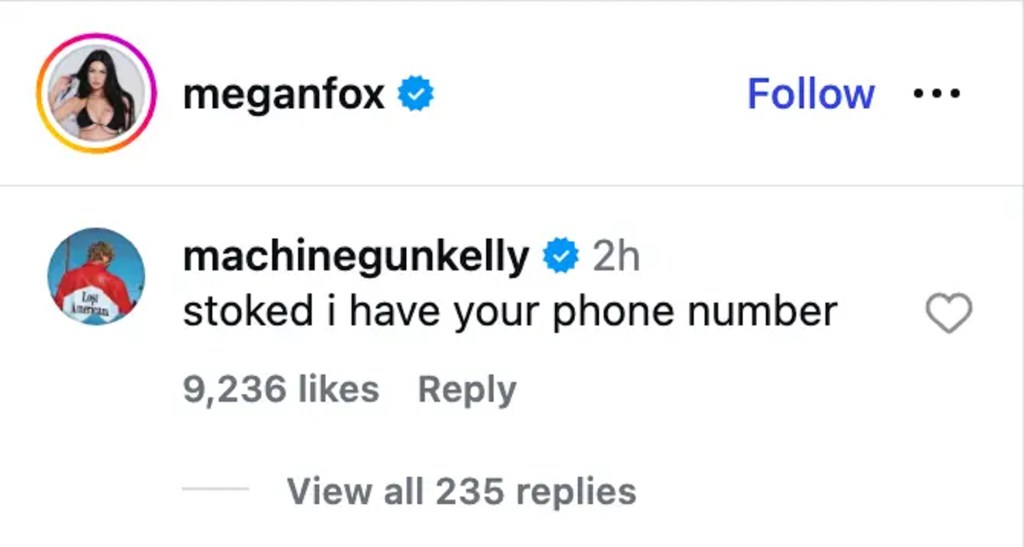Click machinegunkelly's blue verified badge
Screen dimensions: 1024x547
561,256
